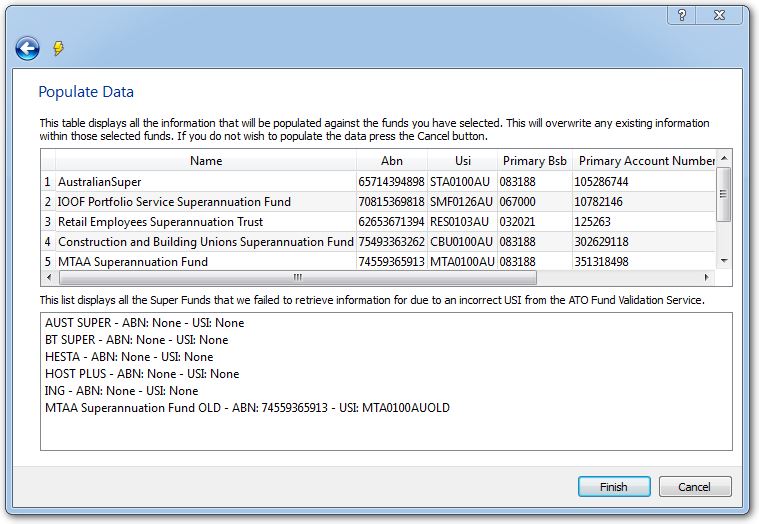The image size is (759, 524).
Task: Click USI cell MTA0100AU in the table
Action: (462, 261)
